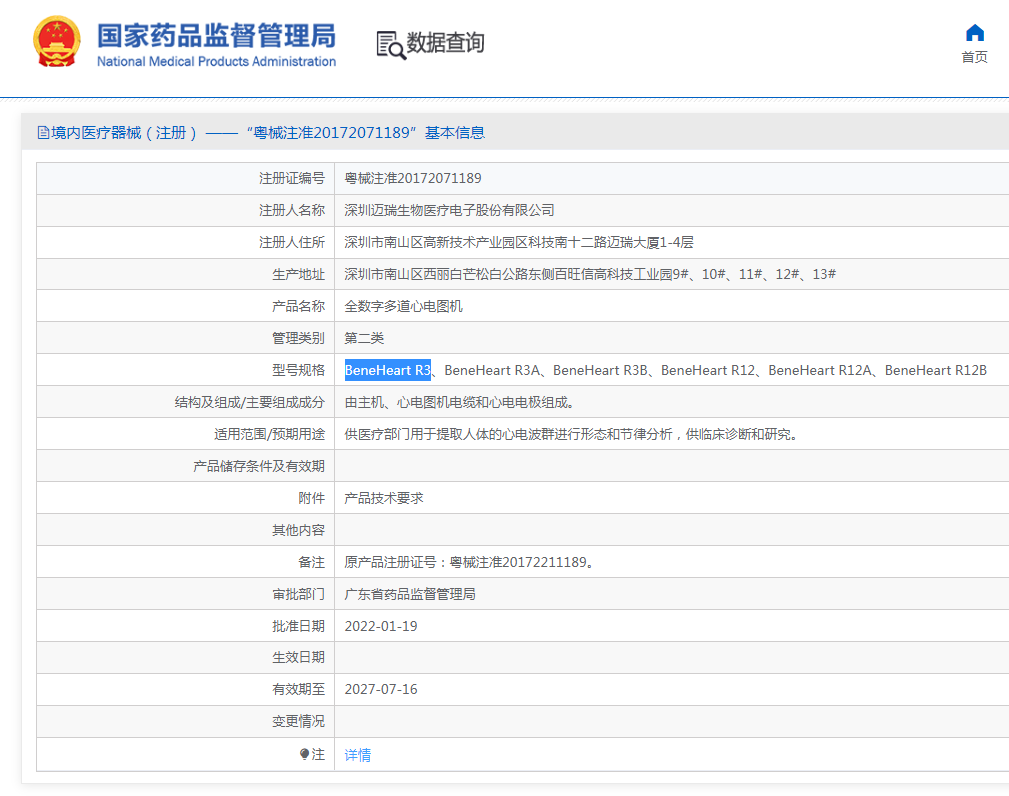Click product name 全数字多道心电图机
This screenshot has height=796, width=1009.
(403, 306)
